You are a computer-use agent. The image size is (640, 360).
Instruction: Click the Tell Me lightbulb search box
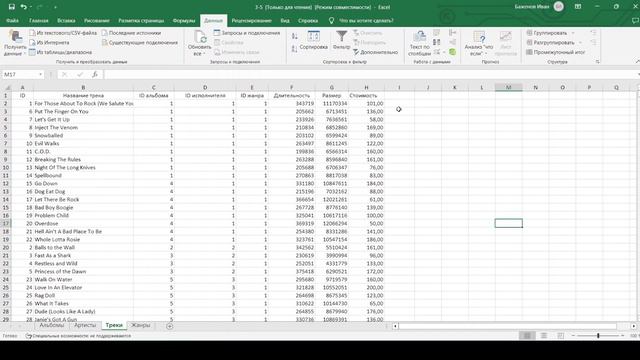362,20
